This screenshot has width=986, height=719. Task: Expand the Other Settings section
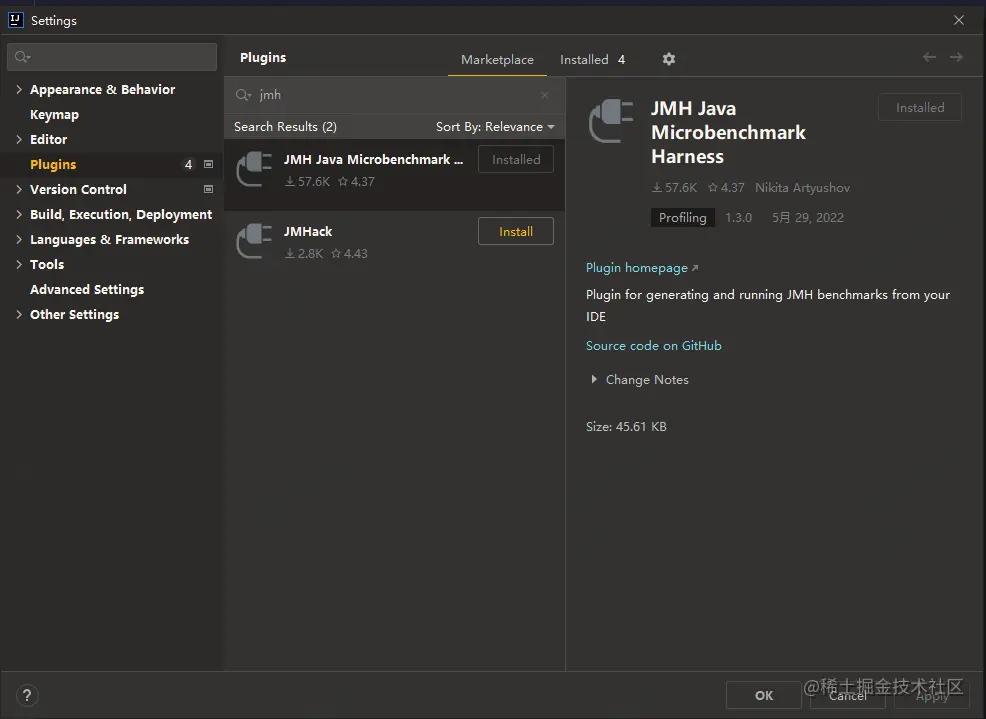point(19,315)
